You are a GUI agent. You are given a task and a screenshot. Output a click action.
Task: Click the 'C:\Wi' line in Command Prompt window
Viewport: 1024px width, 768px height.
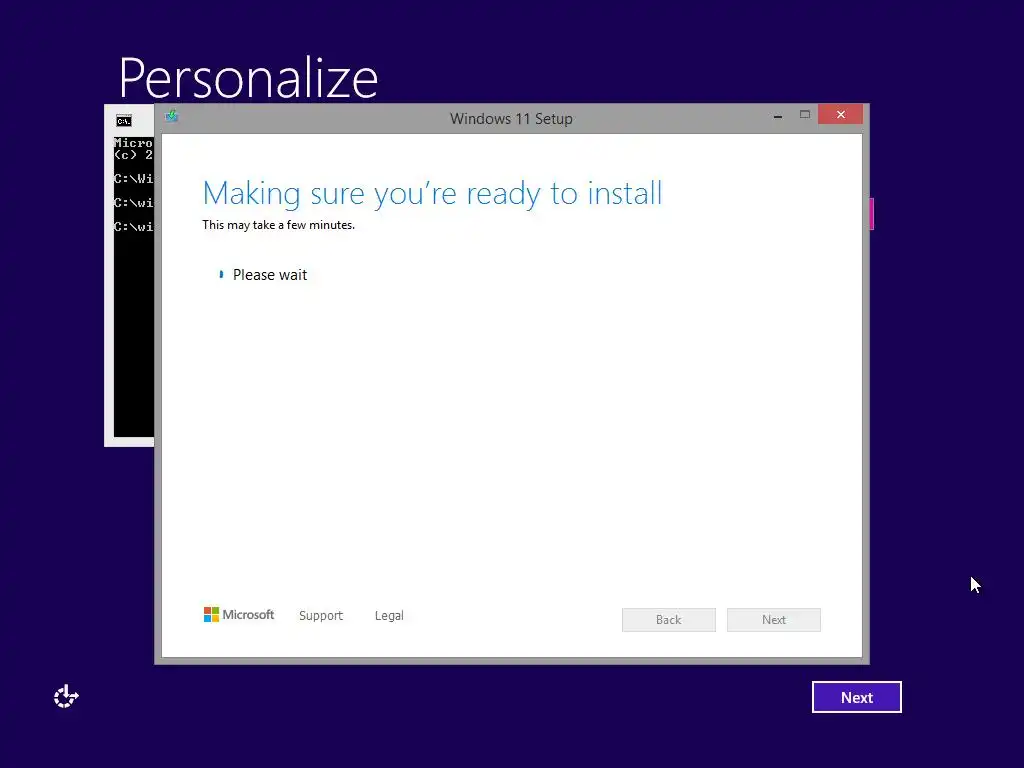point(133,178)
